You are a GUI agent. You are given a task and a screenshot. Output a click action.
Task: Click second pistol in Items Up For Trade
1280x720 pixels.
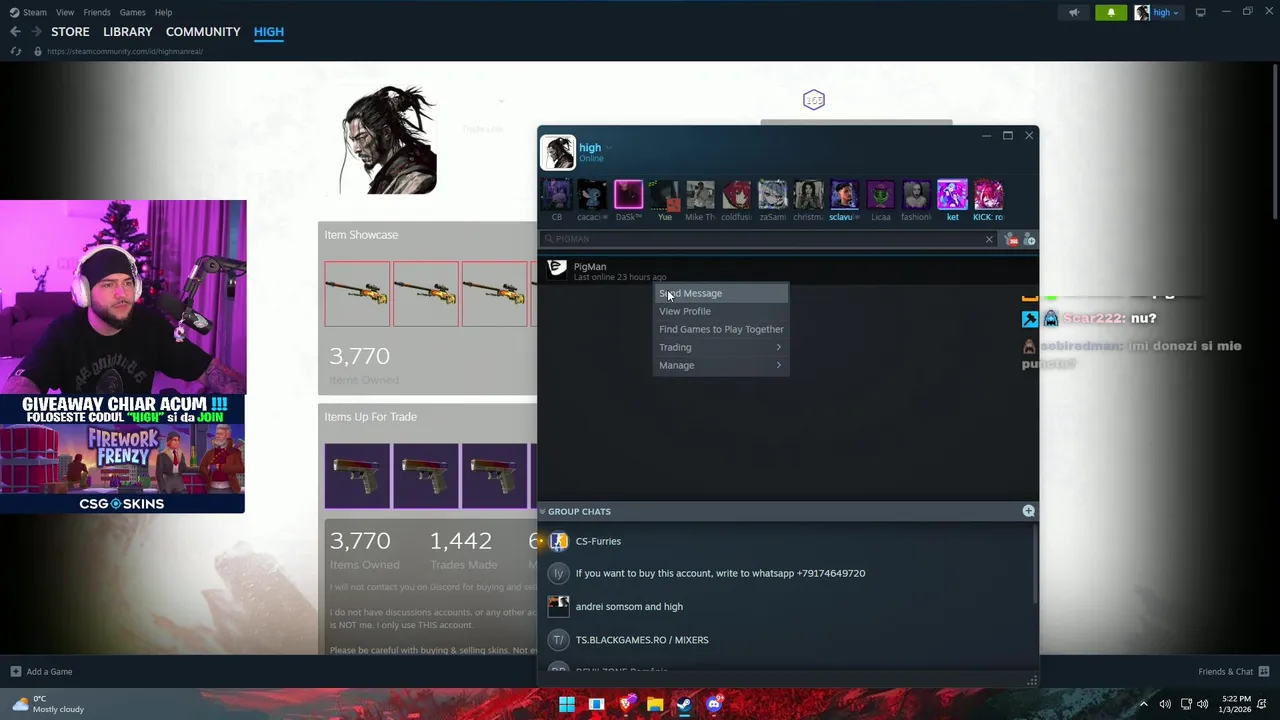point(426,476)
